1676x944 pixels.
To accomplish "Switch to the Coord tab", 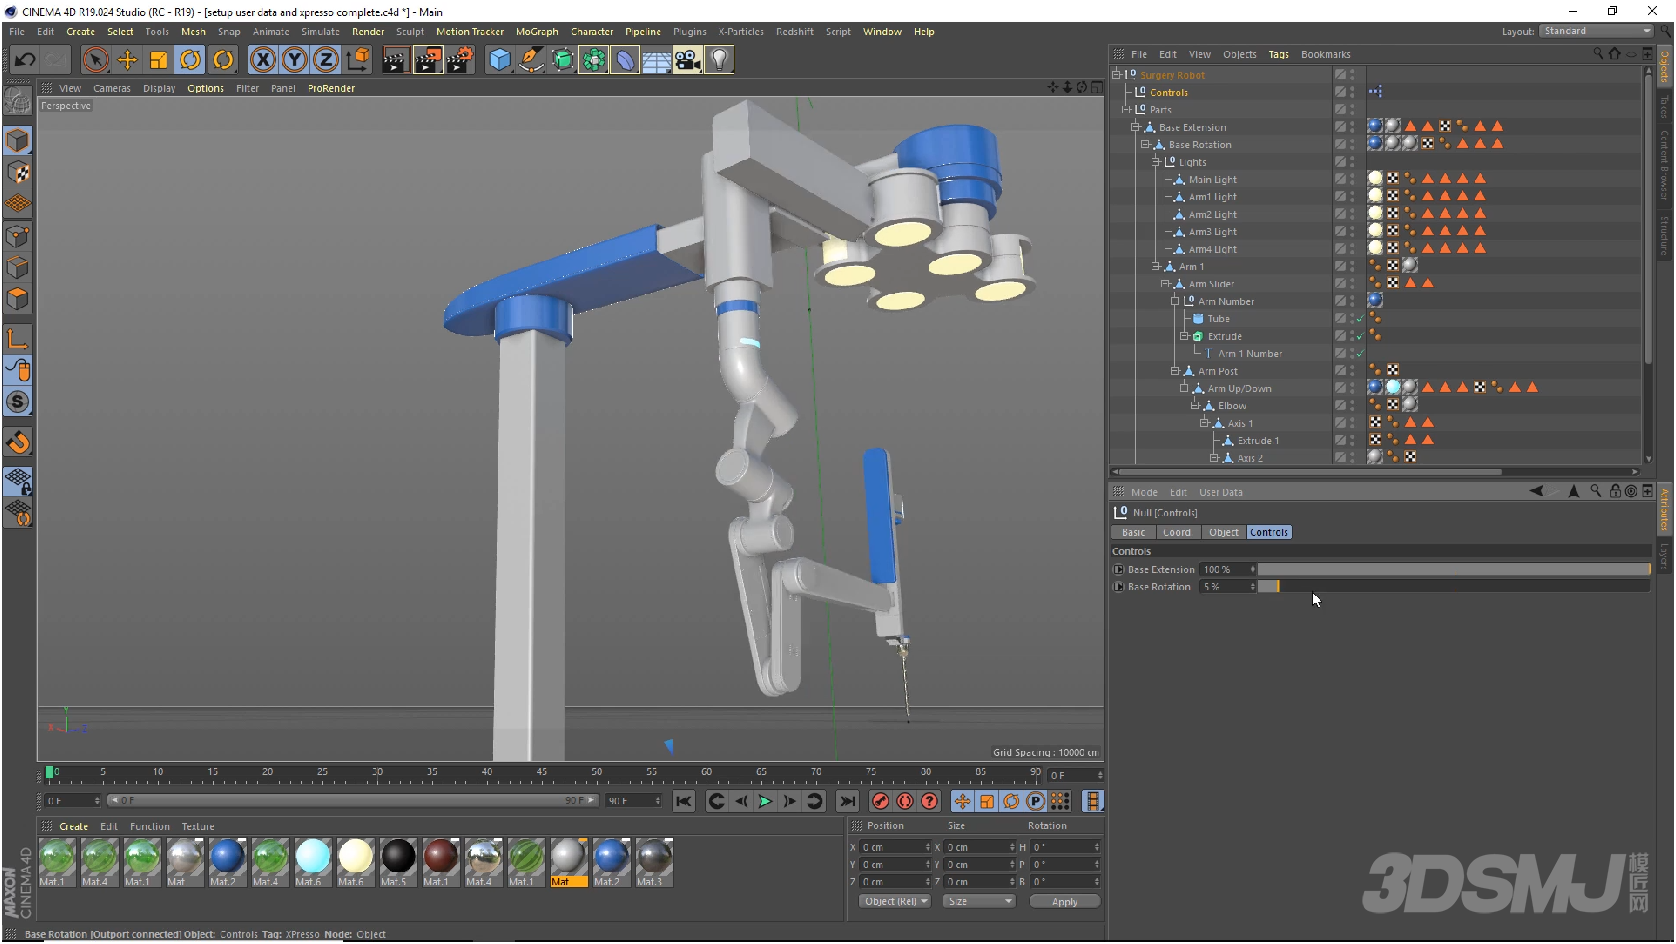I will pyautogui.click(x=1177, y=533).
